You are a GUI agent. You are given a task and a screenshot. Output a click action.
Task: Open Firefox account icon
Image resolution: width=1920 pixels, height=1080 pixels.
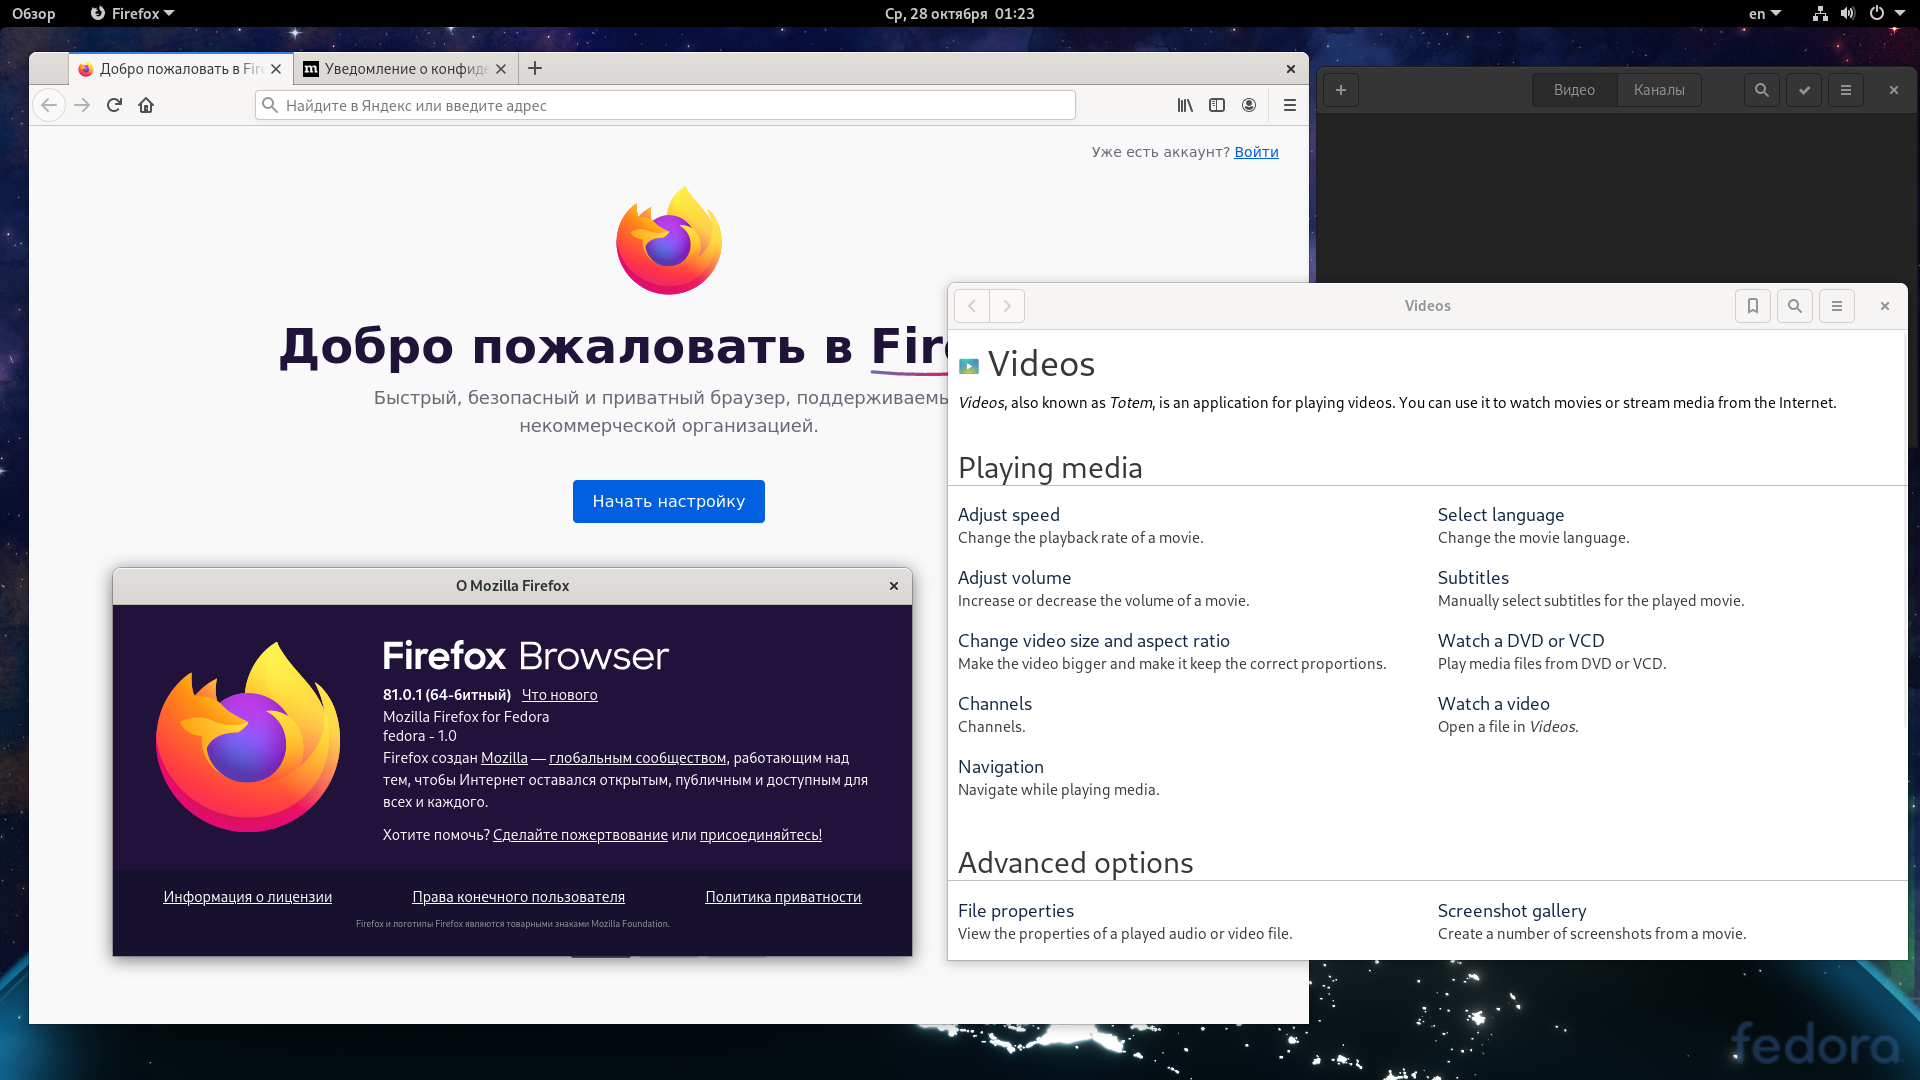coord(1249,105)
